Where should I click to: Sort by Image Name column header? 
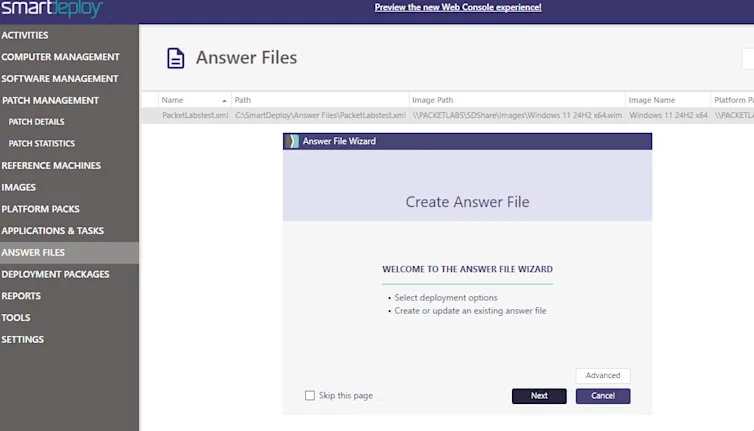point(668,100)
